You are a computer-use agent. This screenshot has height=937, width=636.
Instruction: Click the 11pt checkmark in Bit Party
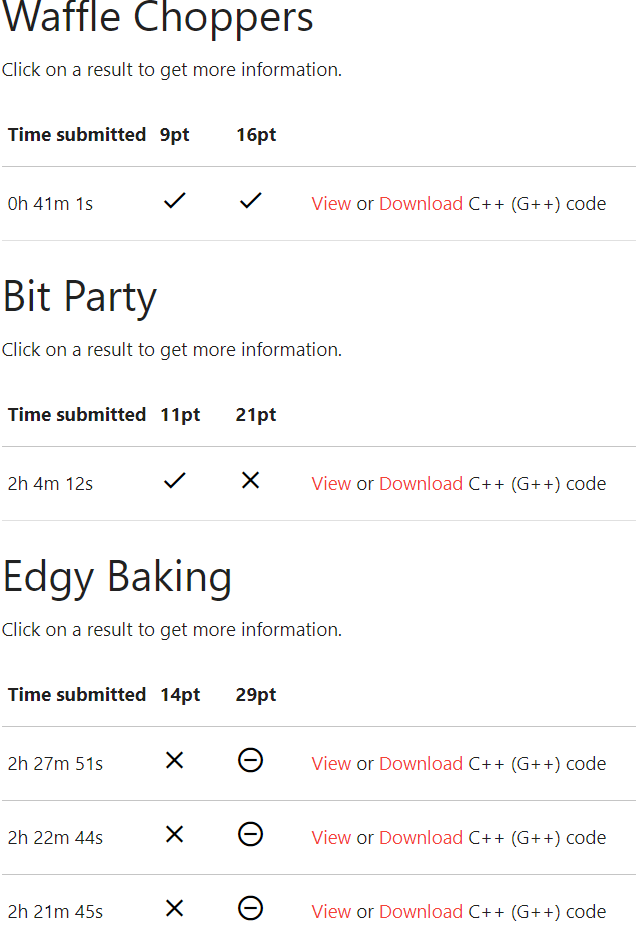[175, 480]
